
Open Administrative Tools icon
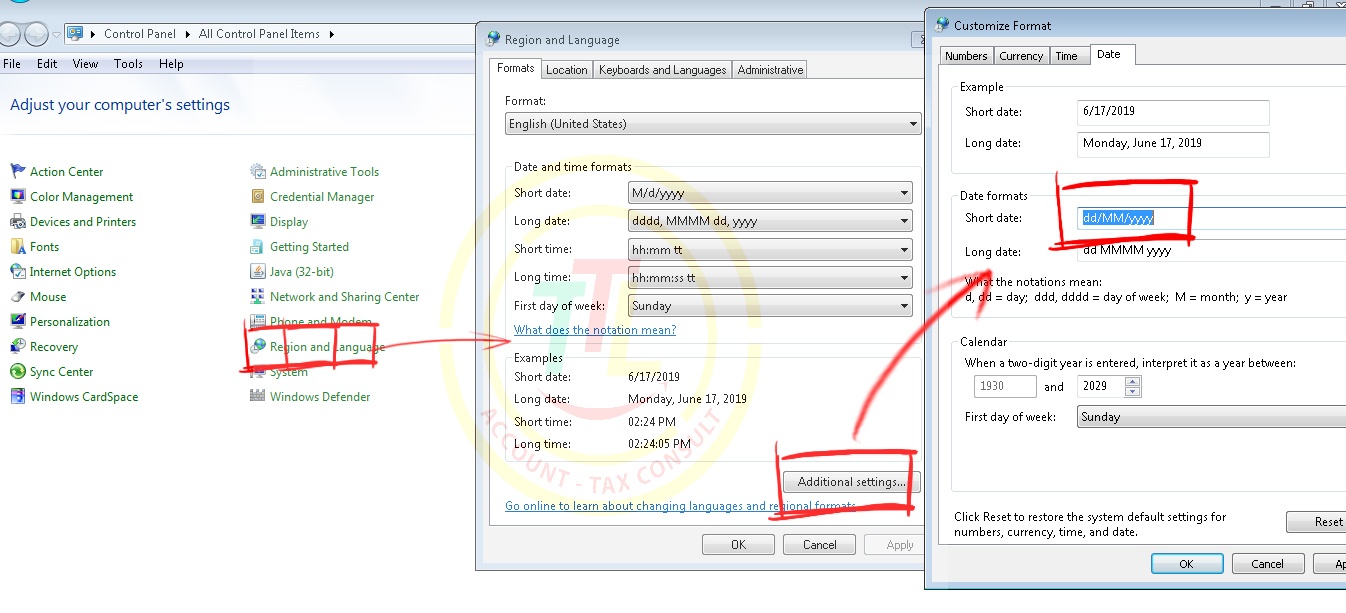coord(258,172)
